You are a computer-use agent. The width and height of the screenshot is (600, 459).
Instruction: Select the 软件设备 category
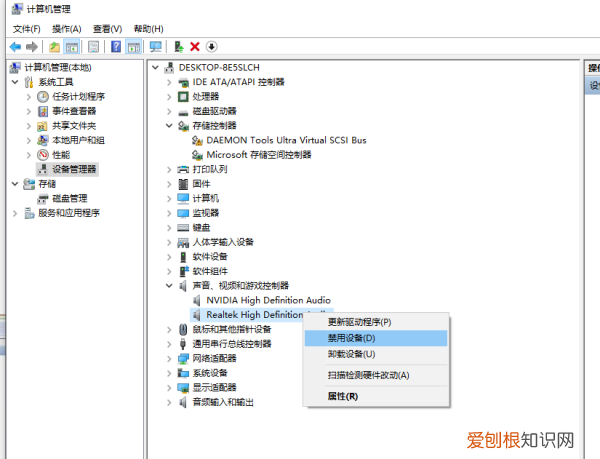[210, 257]
